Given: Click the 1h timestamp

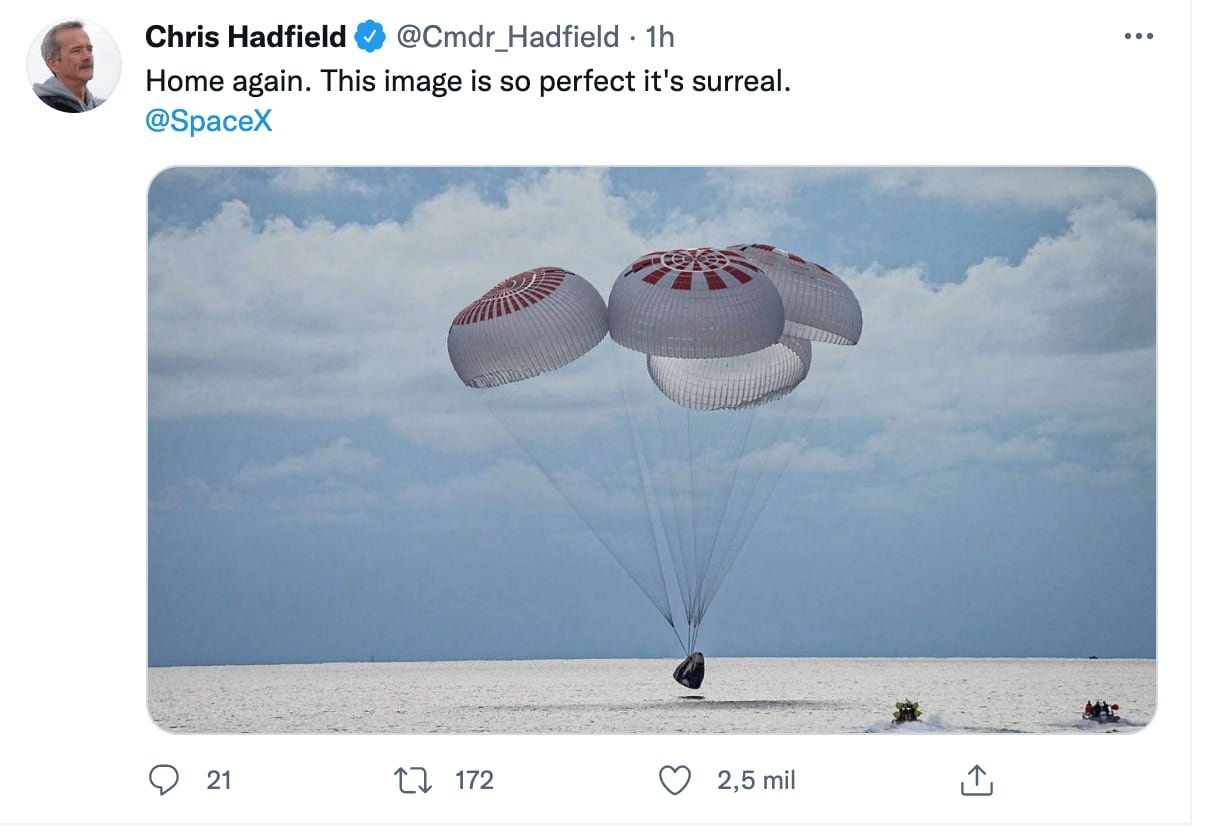Looking at the screenshot, I should 657,37.
